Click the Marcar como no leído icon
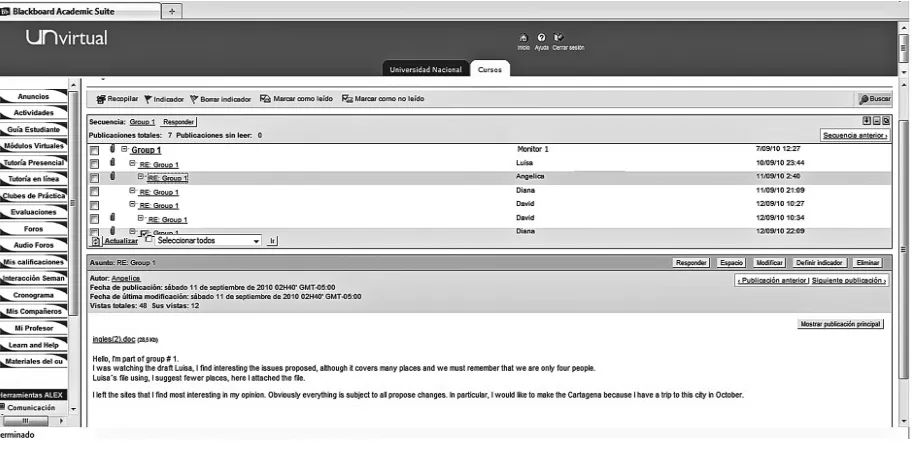Image resolution: width=916 pixels, height=452 pixels. pos(347,99)
